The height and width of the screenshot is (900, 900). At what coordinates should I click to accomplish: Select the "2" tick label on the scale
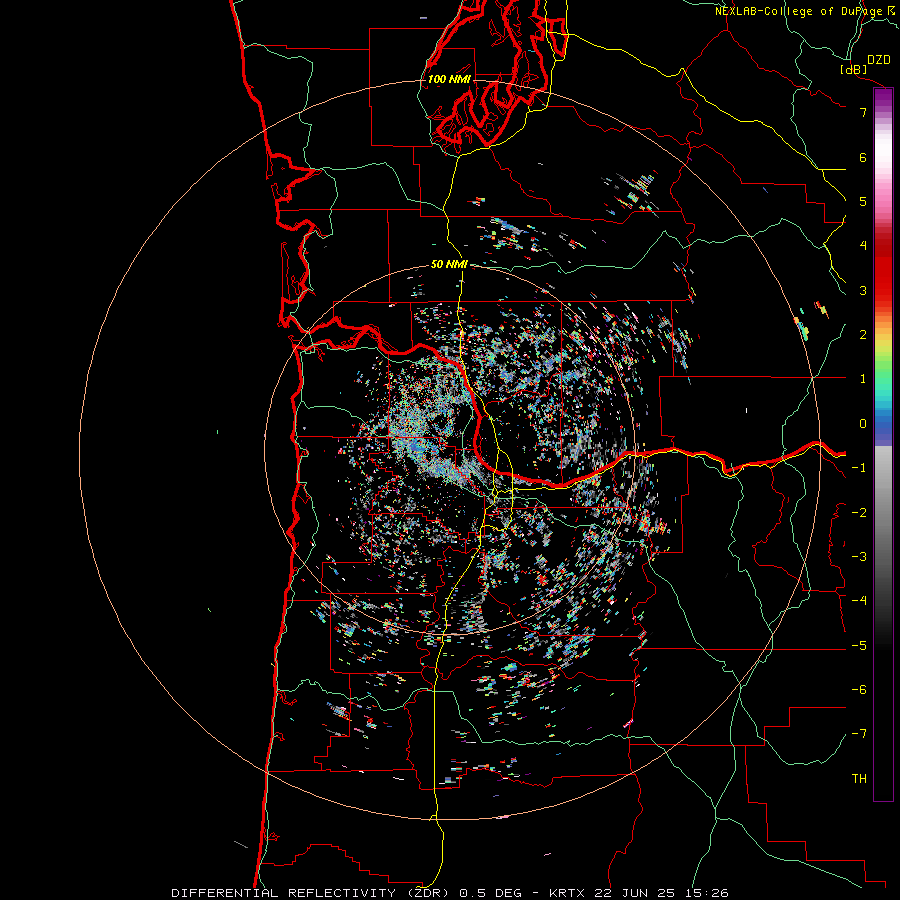(863, 335)
